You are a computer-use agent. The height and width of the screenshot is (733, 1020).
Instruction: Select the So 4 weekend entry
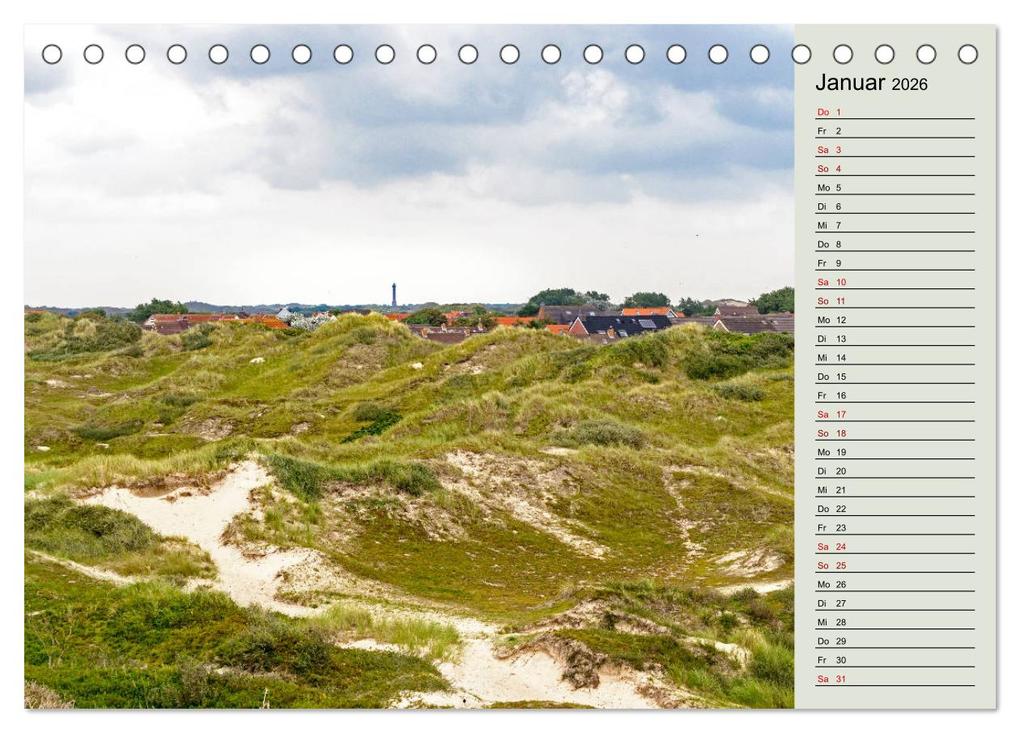tap(827, 168)
